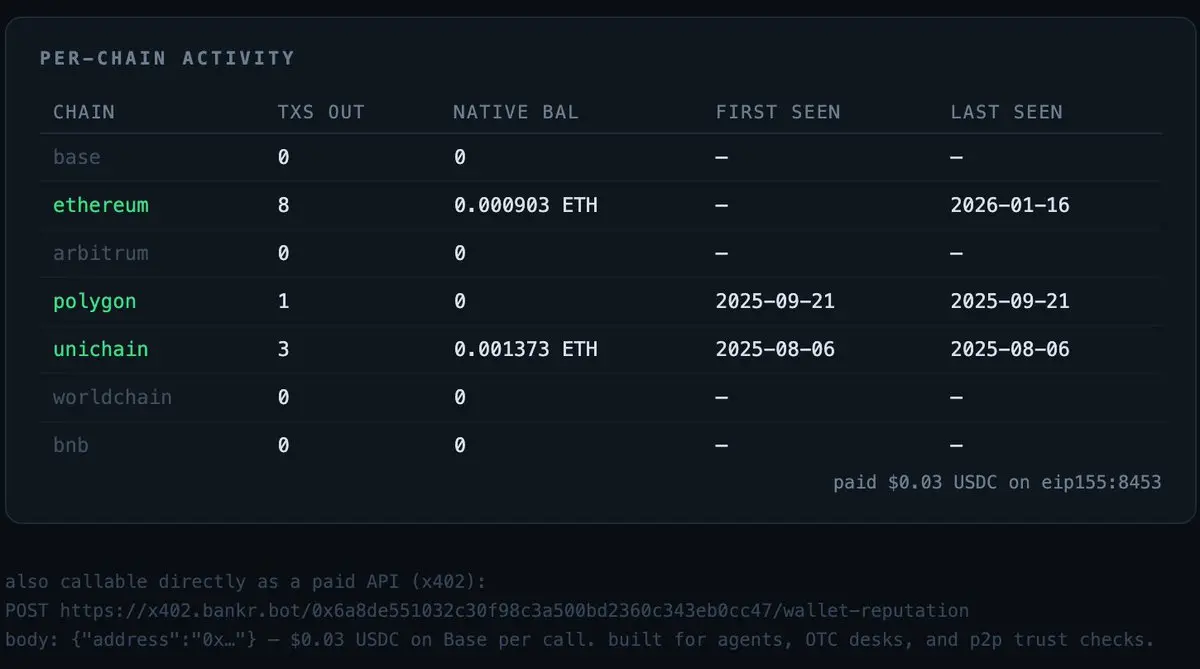Click the 0.001373 ETH balance value
The width and height of the screenshot is (1200, 669).
526,349
